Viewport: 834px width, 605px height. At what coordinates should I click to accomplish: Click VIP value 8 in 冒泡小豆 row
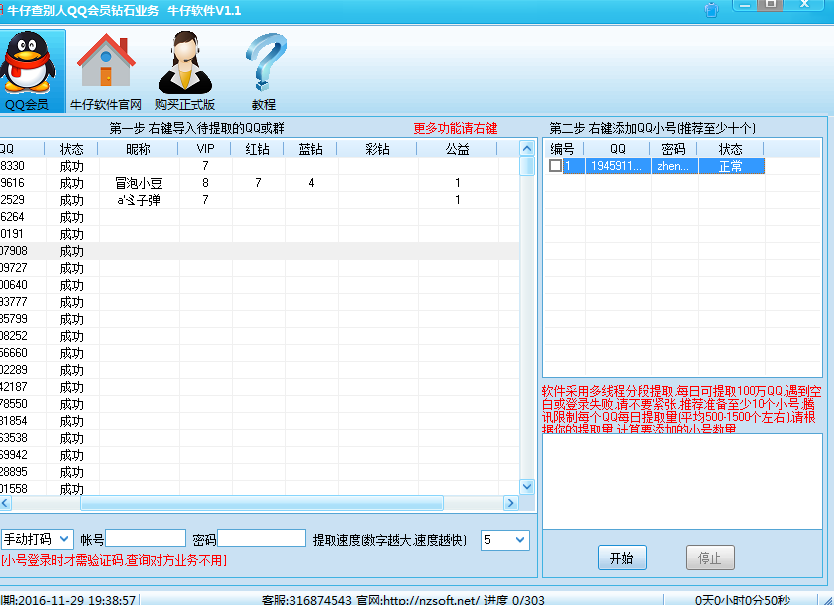point(205,183)
